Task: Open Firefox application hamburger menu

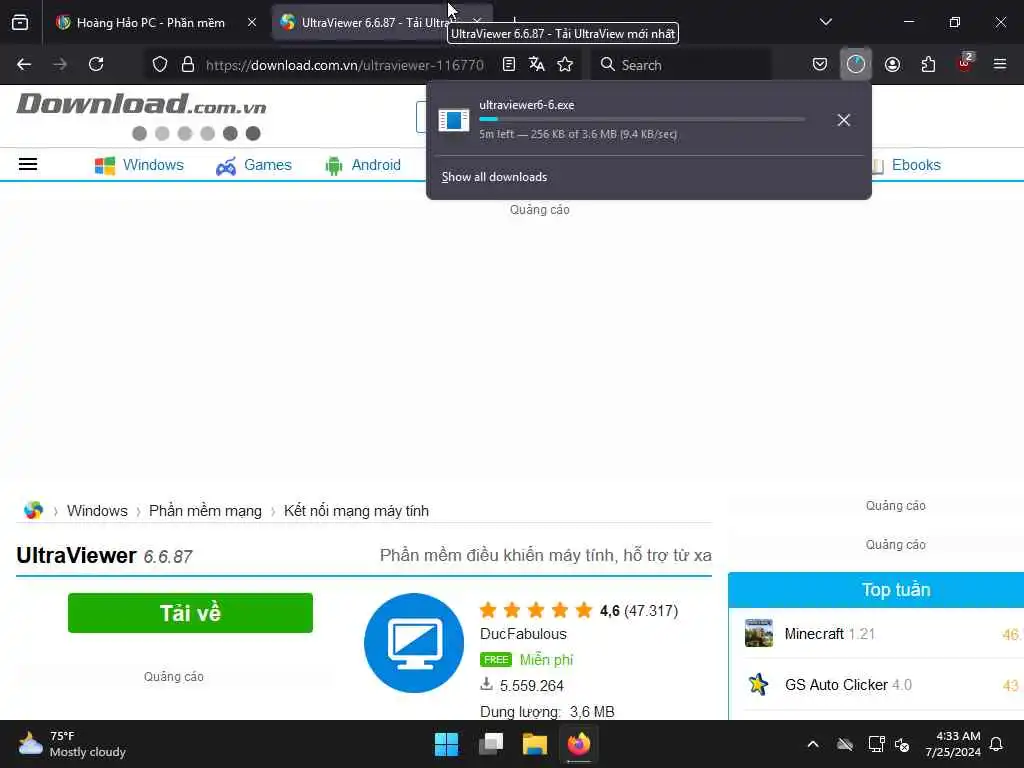Action: click(1000, 64)
